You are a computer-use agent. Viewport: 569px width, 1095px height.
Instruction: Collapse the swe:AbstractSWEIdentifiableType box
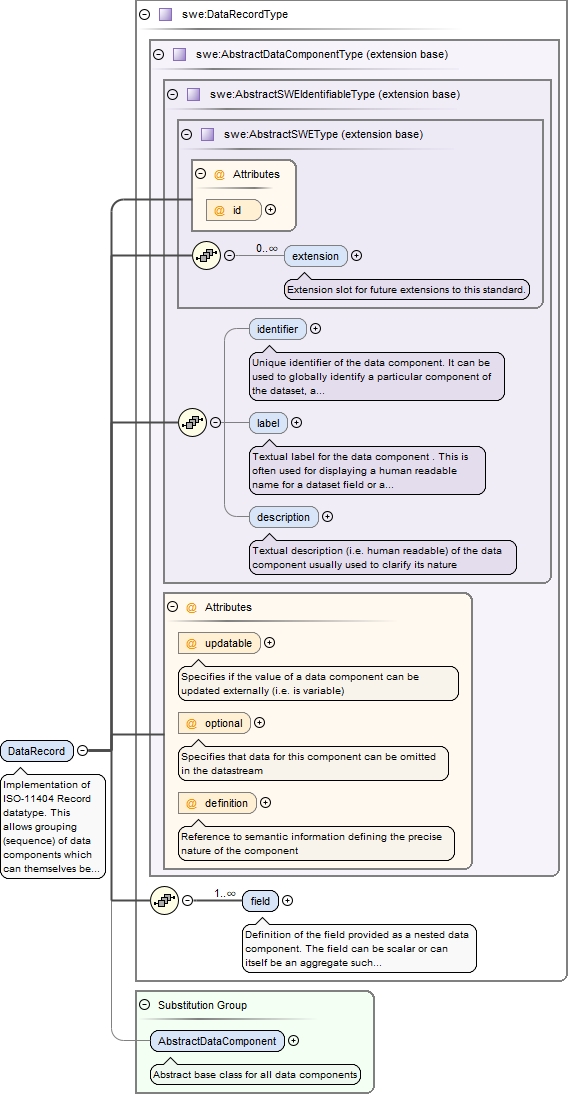pos(172,94)
